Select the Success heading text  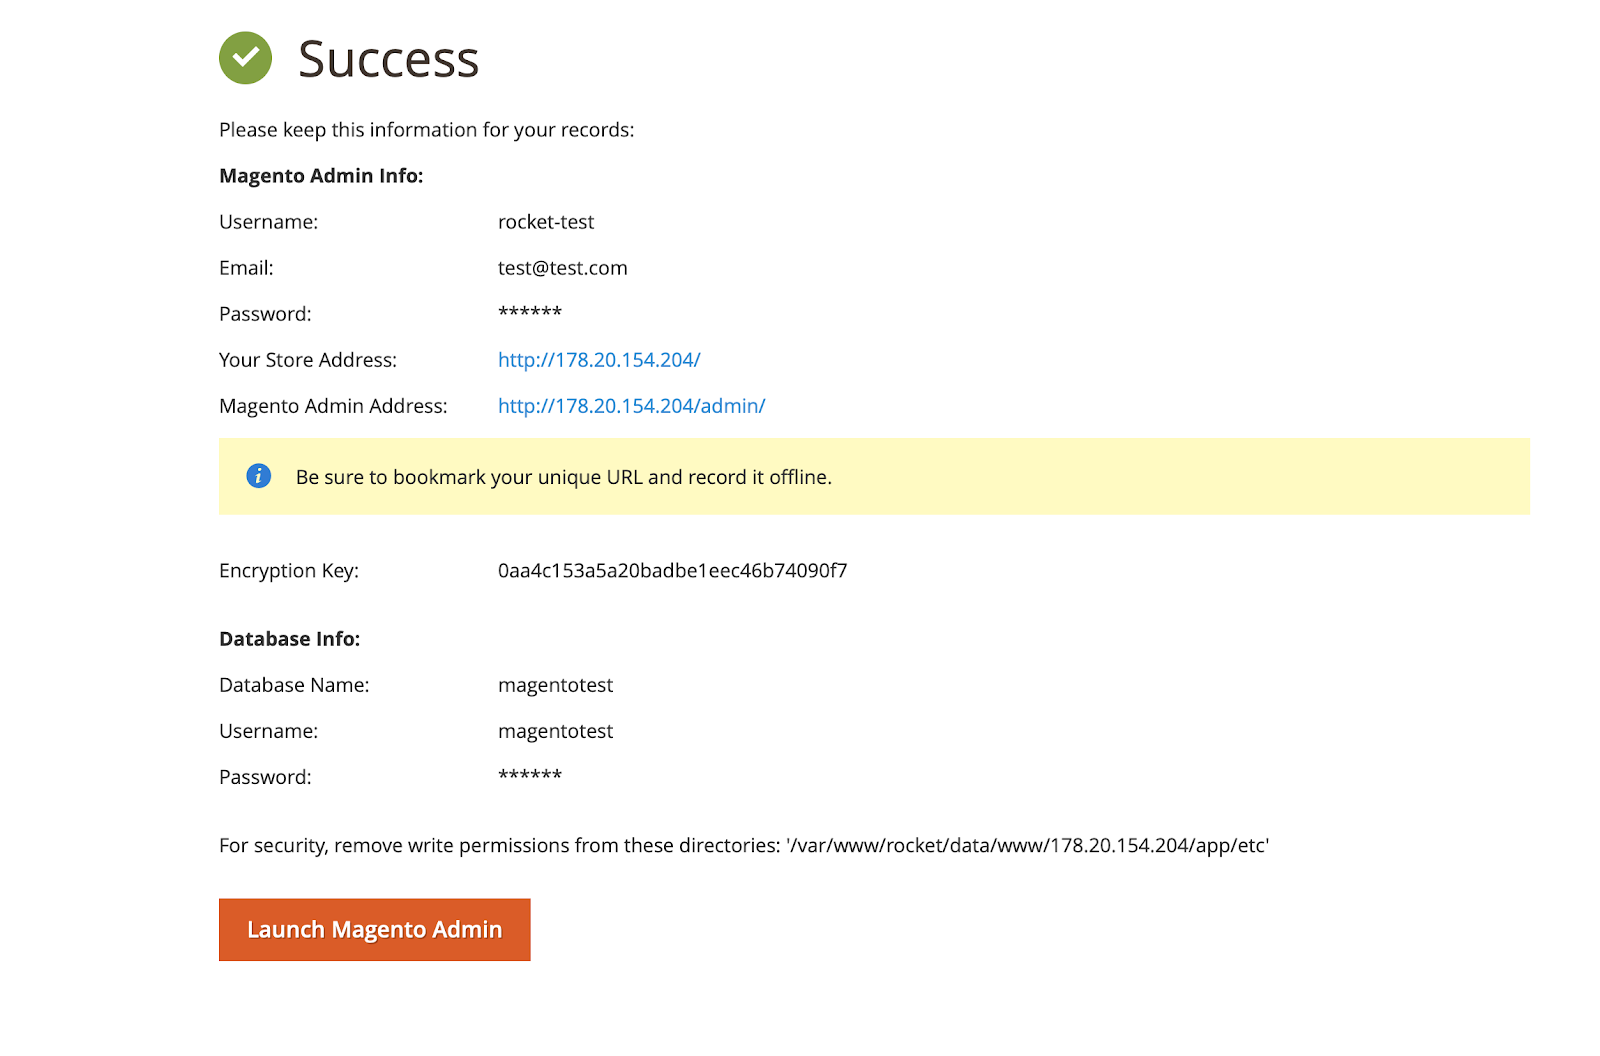click(x=389, y=59)
